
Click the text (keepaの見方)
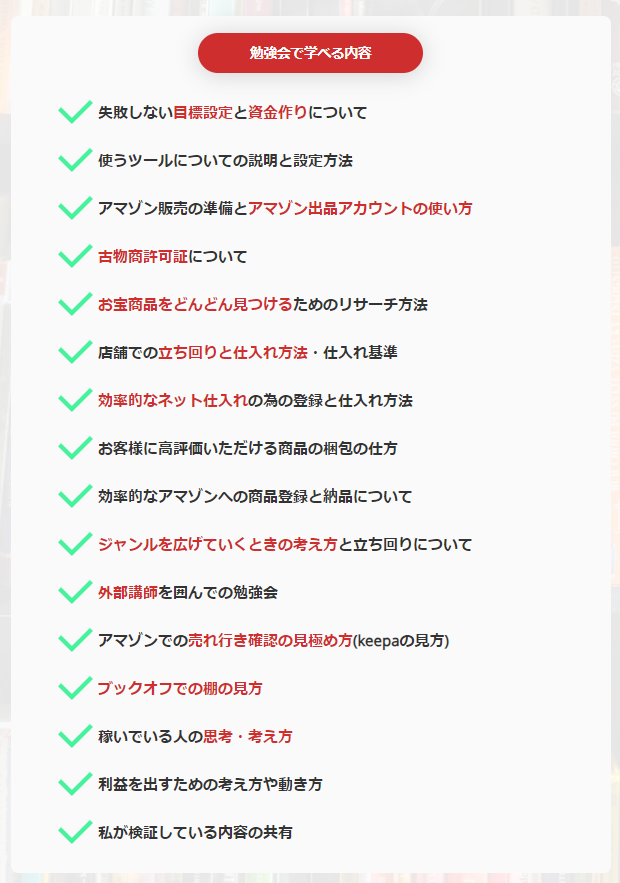point(401,641)
